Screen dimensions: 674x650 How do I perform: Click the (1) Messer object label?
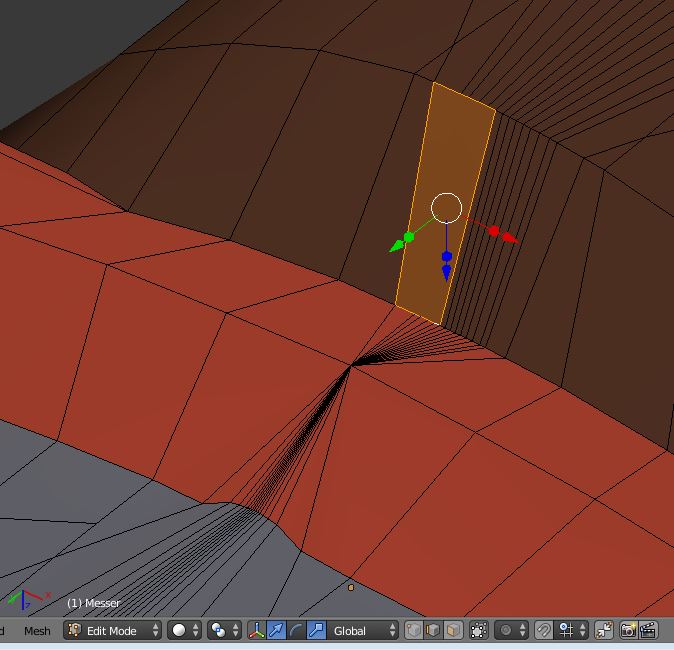tap(93, 603)
